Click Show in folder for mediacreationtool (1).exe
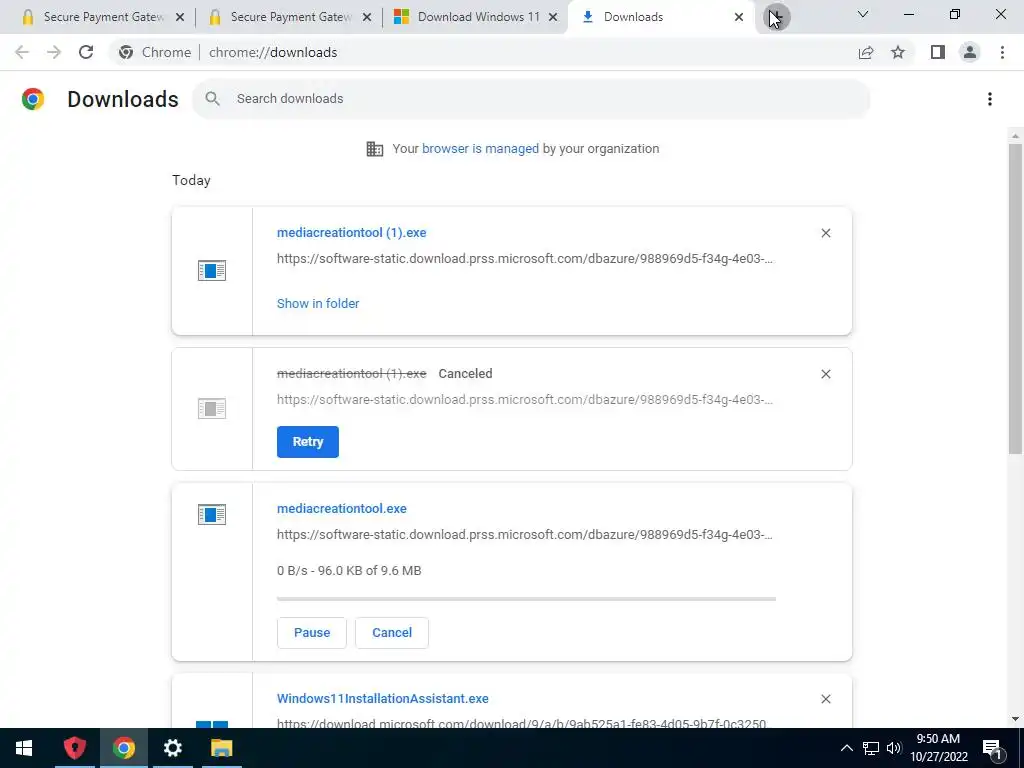 pyautogui.click(x=317, y=304)
